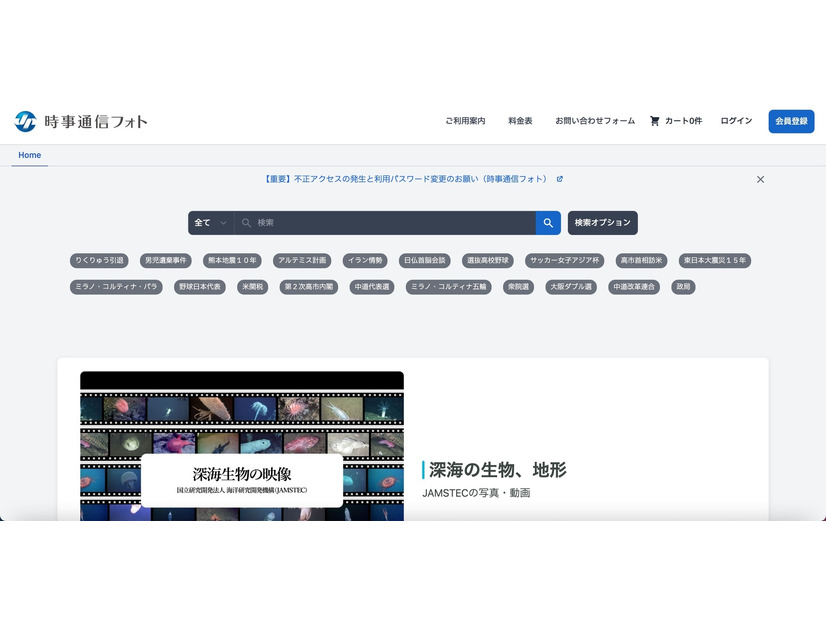This screenshot has height=620, width=826.
Task: Select the 東日本大震災１５年 tag
Action: click(x=715, y=260)
